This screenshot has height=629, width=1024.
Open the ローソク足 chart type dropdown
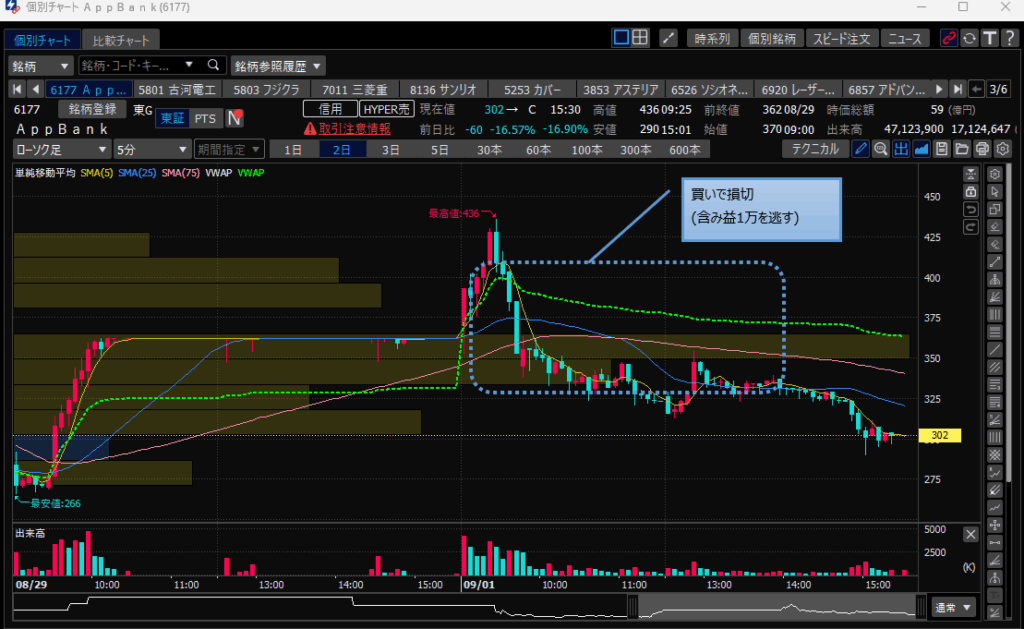[x=59, y=149]
